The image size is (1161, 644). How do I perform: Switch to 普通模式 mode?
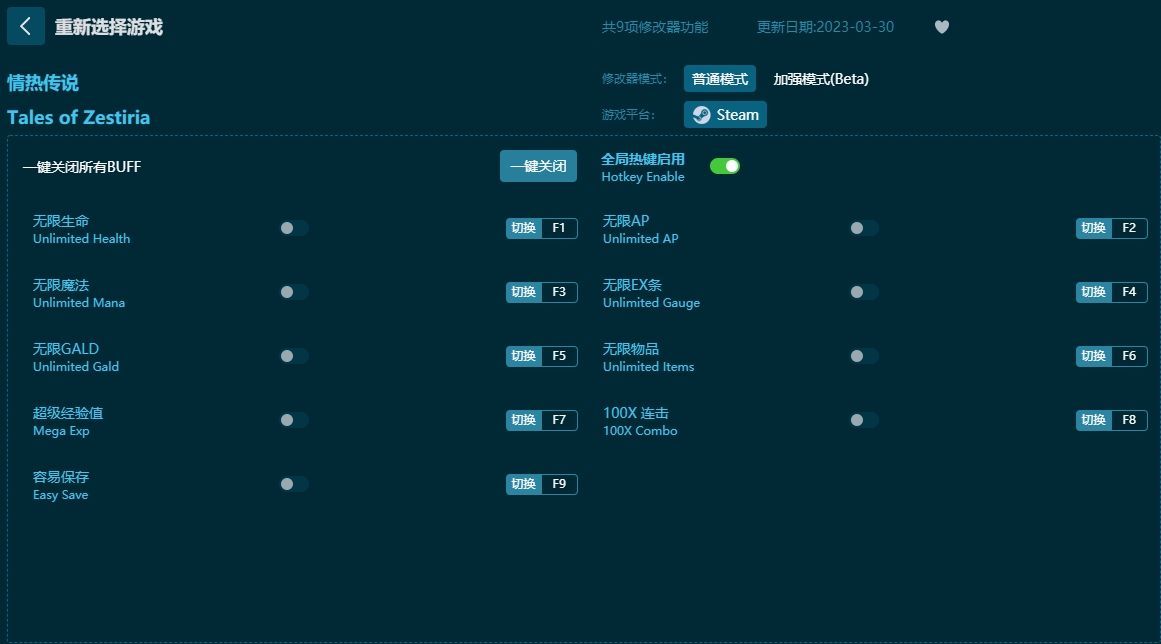(x=720, y=79)
